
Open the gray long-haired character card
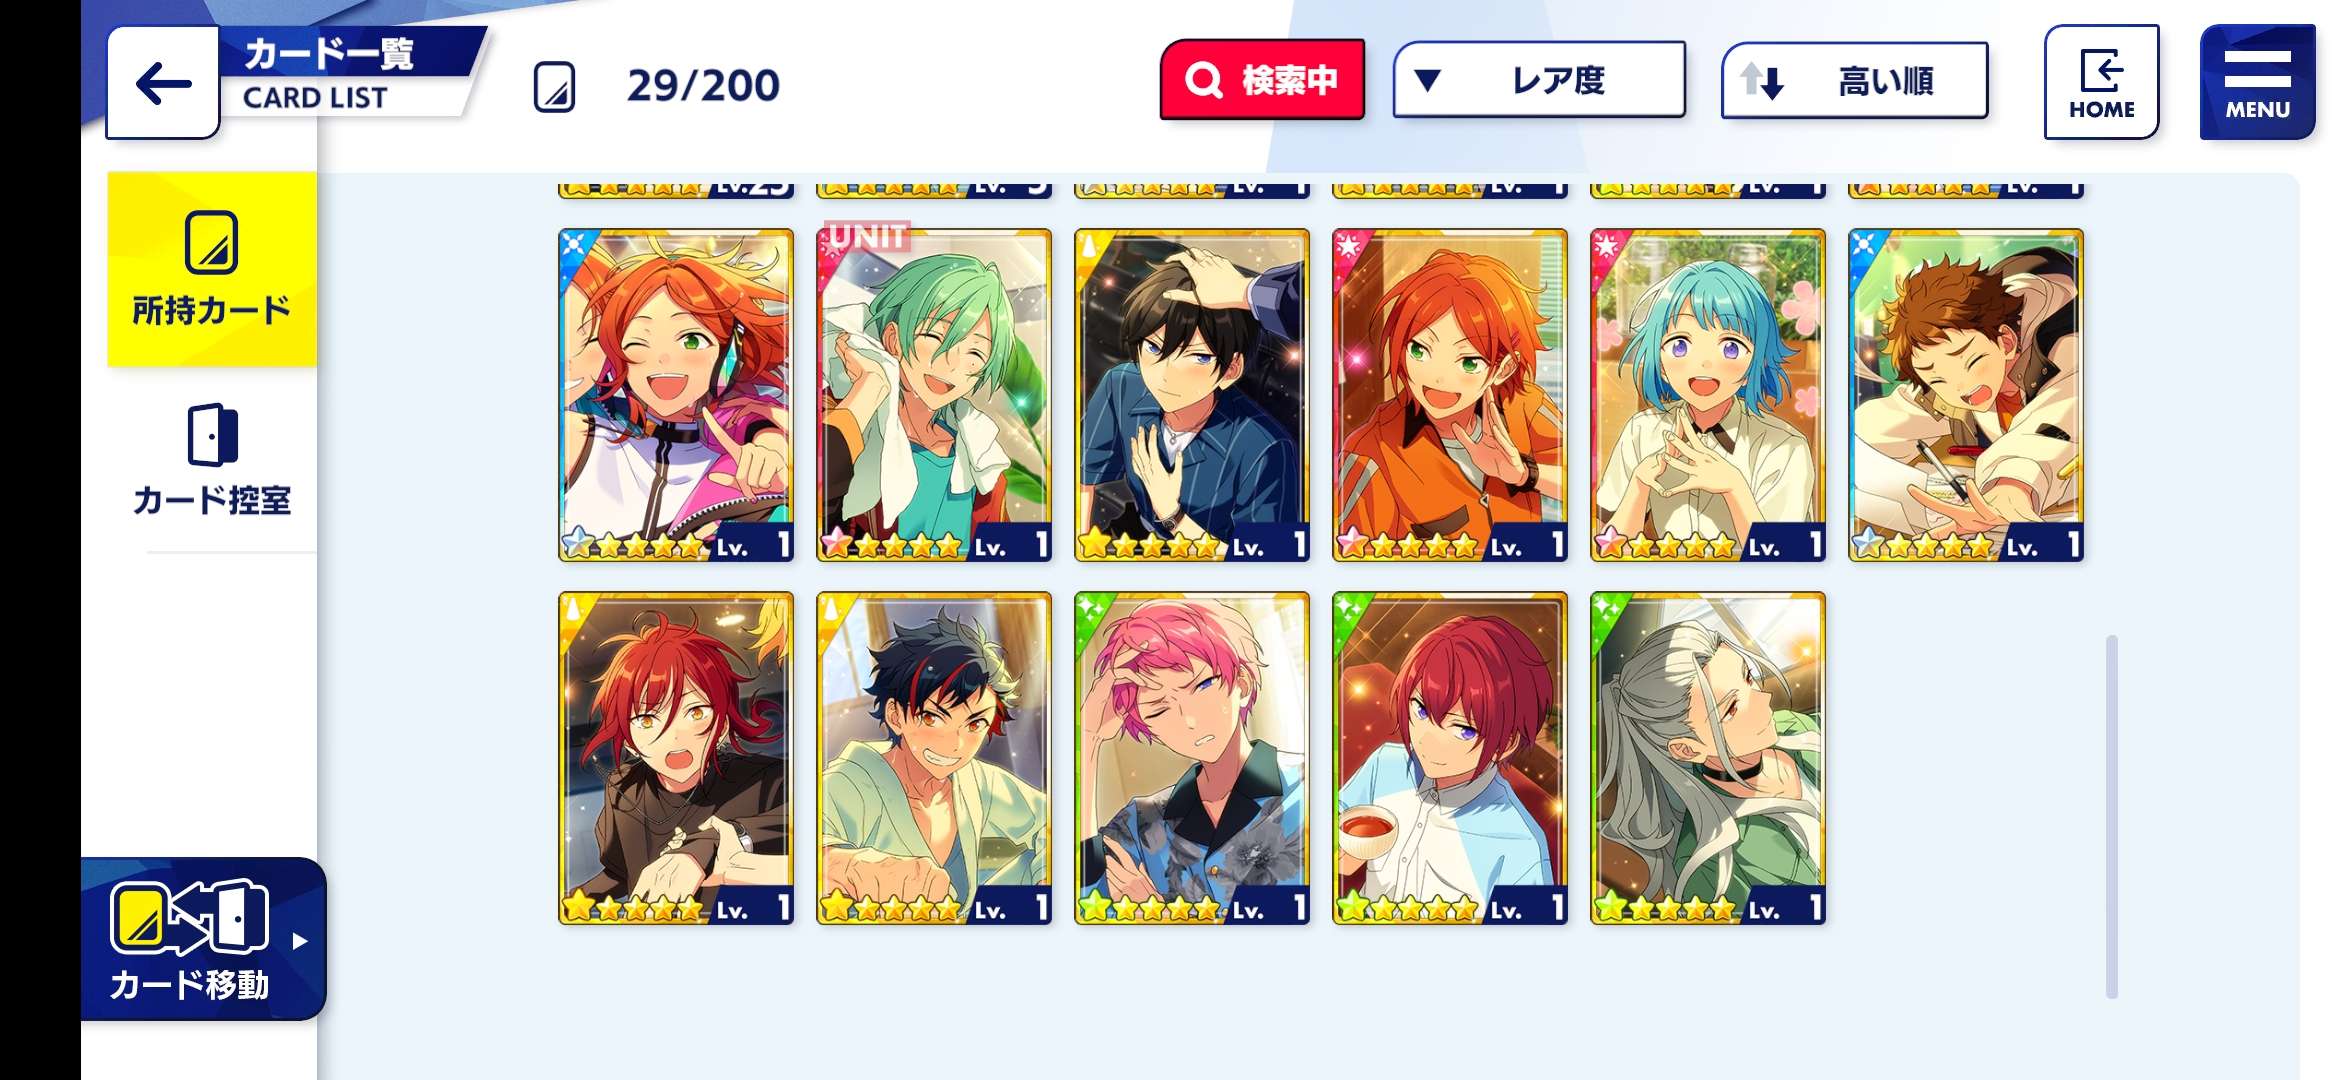coord(1708,758)
